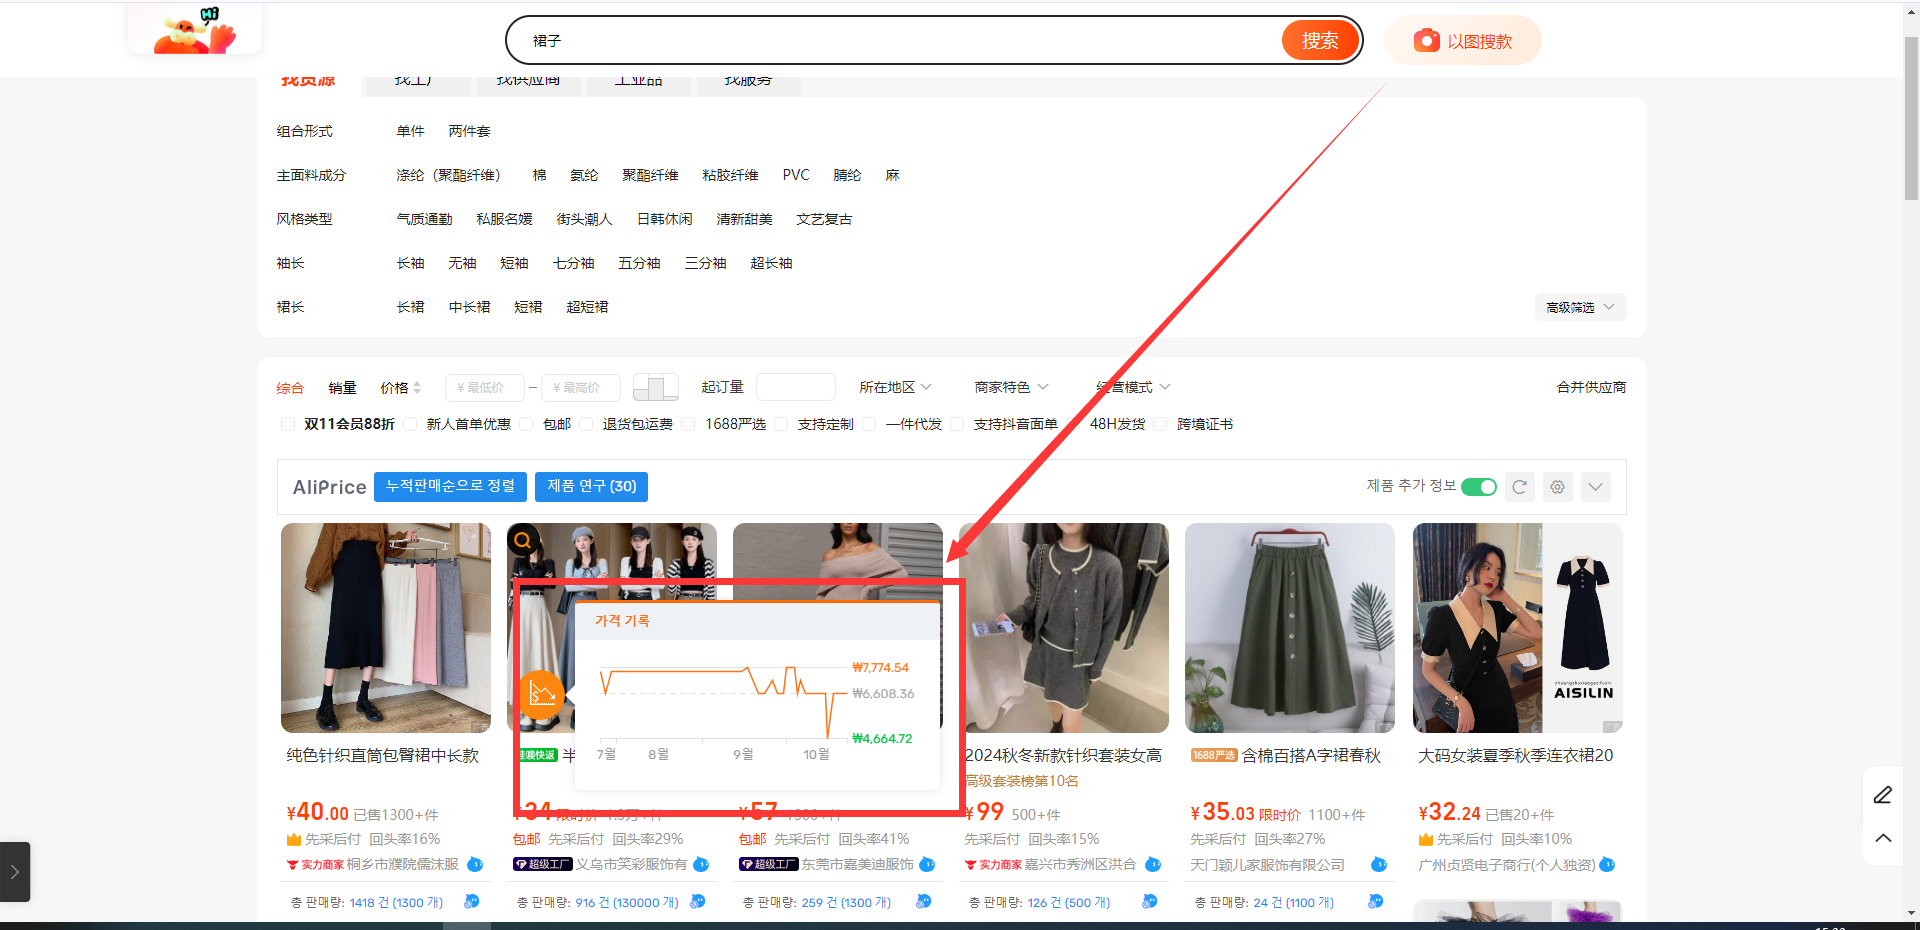Image resolution: width=1920 pixels, height=930 pixels.
Task: Click AliPrice icon next to 126 건 sales
Action: tap(1149, 902)
